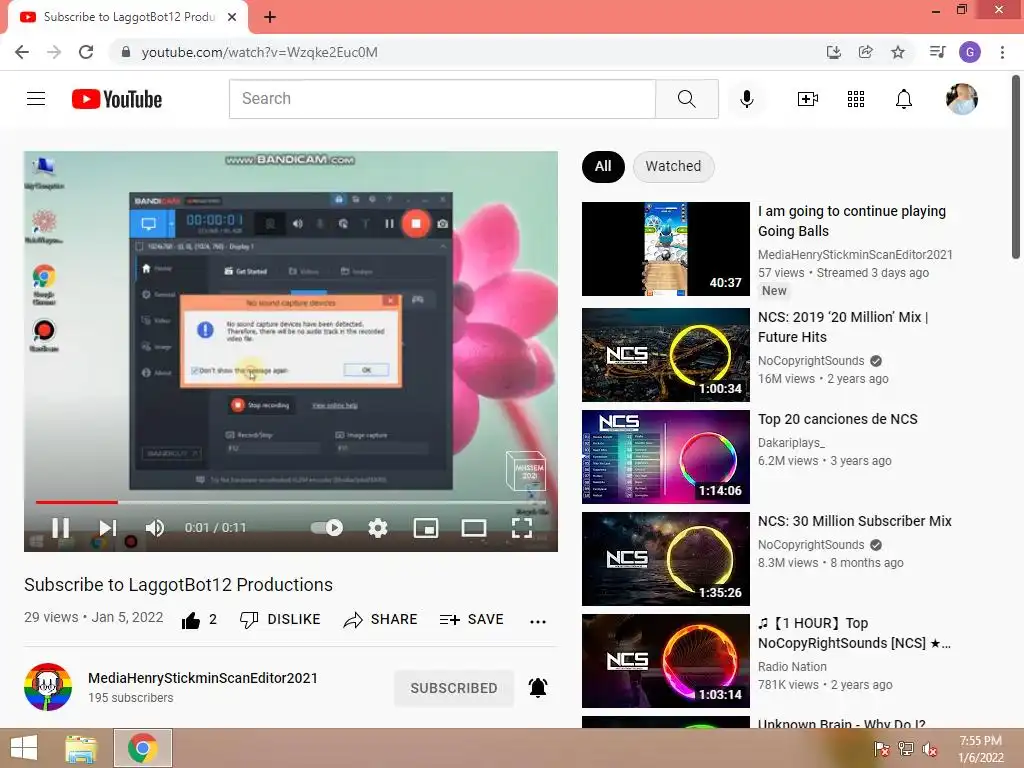1024x768 pixels.
Task: Open 'NCS: 30 Million Subscriber Mix' title
Action: tap(854, 521)
